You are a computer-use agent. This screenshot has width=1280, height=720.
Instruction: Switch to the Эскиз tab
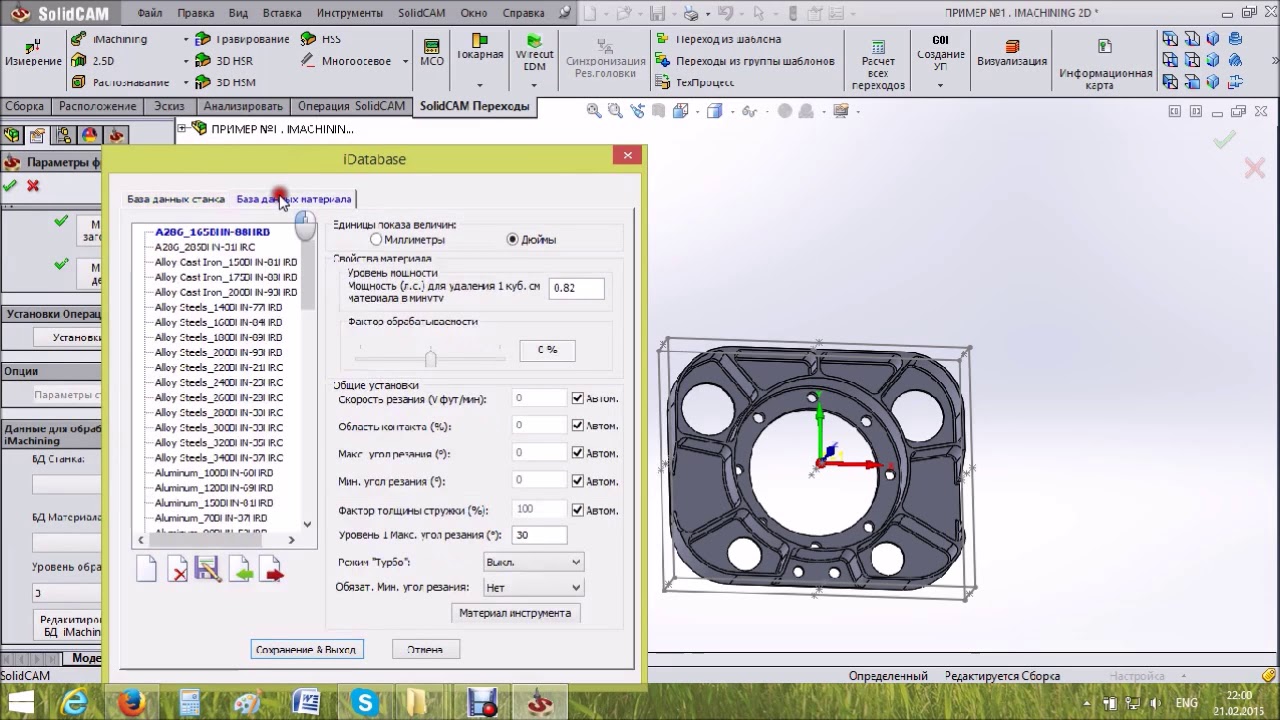tap(169, 106)
